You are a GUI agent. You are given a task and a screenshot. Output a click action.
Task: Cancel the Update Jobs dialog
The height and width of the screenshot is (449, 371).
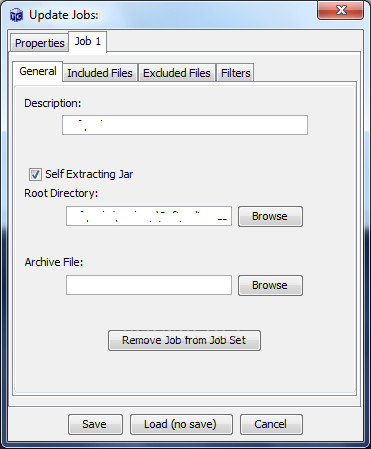(x=271, y=424)
